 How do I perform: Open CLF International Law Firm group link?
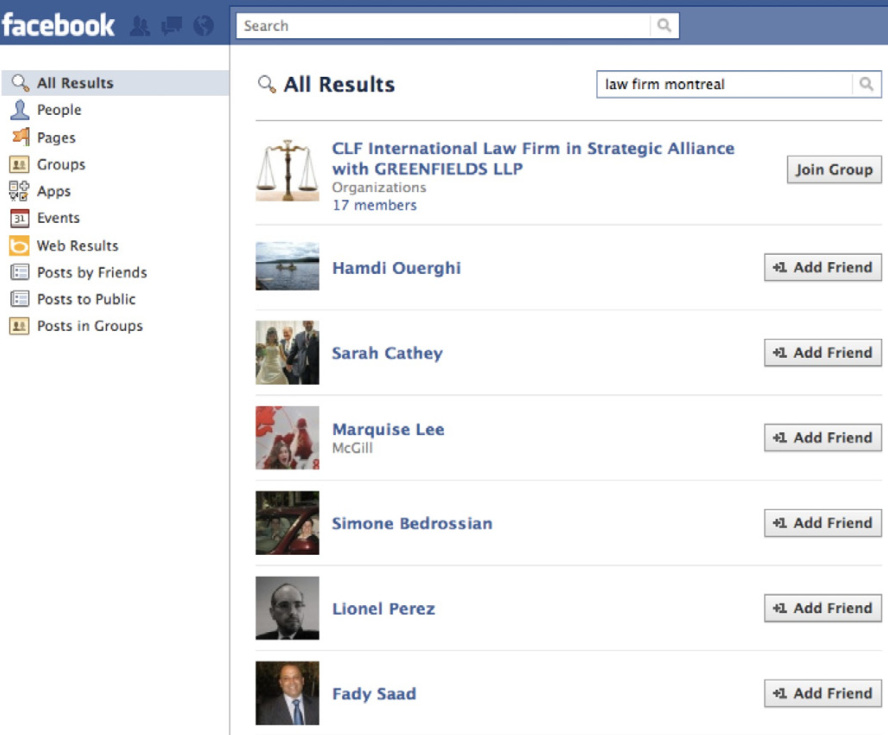coord(533,159)
